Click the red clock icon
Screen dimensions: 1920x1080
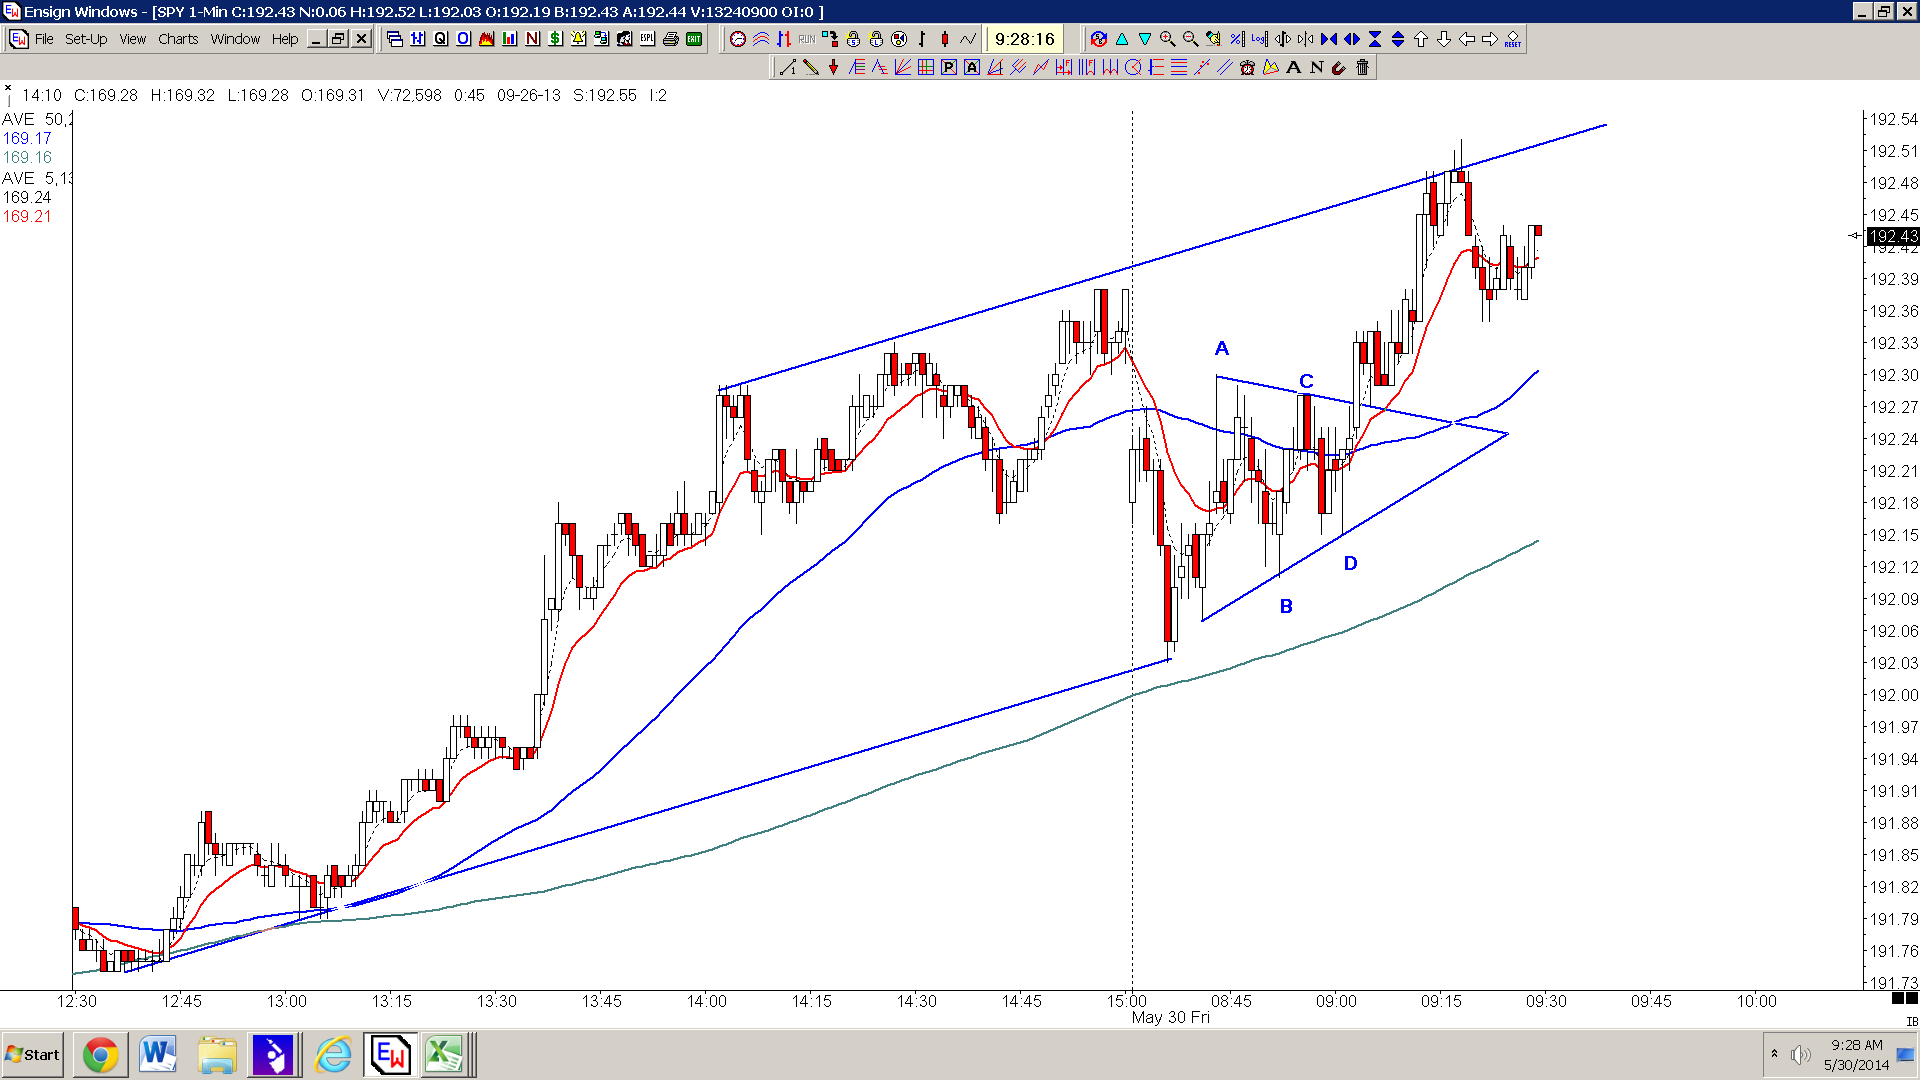click(x=738, y=39)
